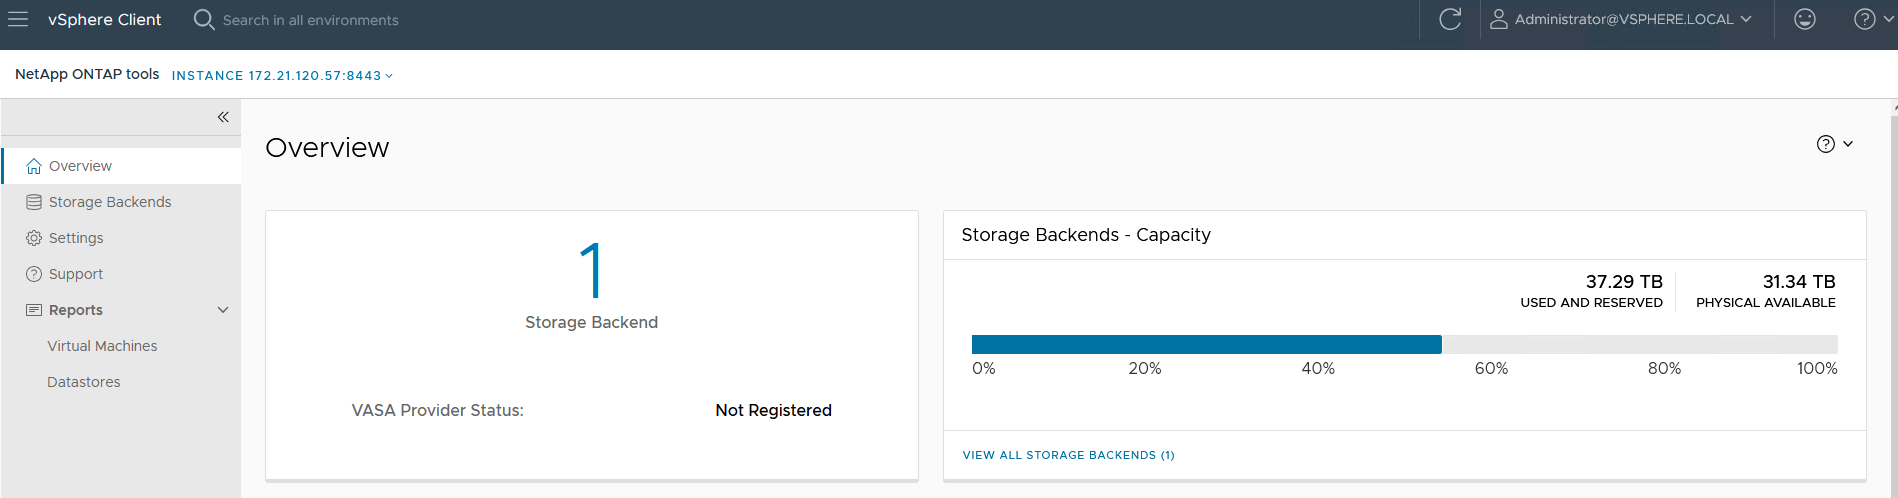This screenshot has width=1898, height=498.
Task: Click the smiley feedback icon
Action: click(x=1805, y=20)
